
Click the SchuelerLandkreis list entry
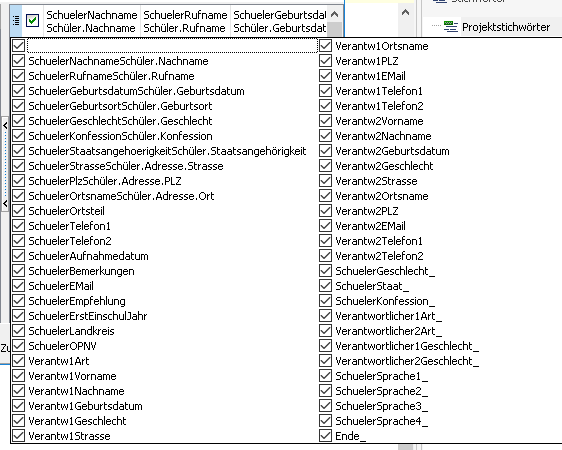(x=71, y=331)
